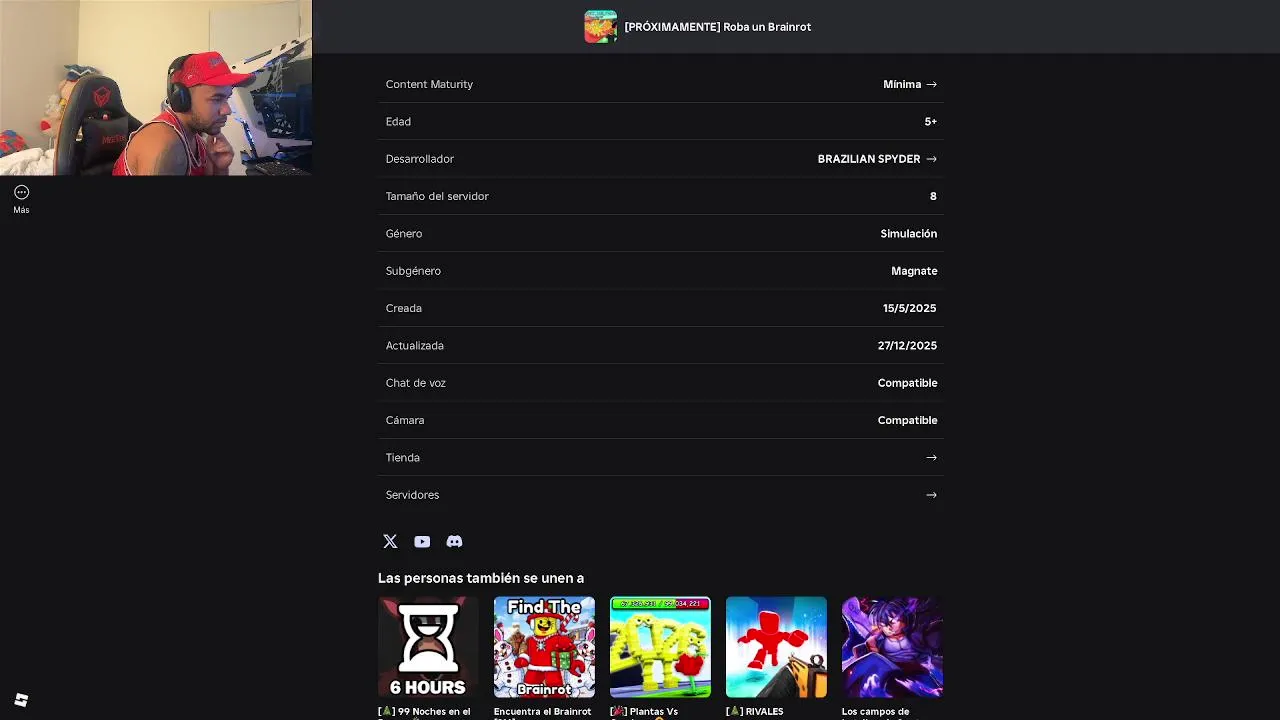Image resolution: width=1280 pixels, height=720 pixels.
Task: Click the Tienda label
Action: click(403, 457)
